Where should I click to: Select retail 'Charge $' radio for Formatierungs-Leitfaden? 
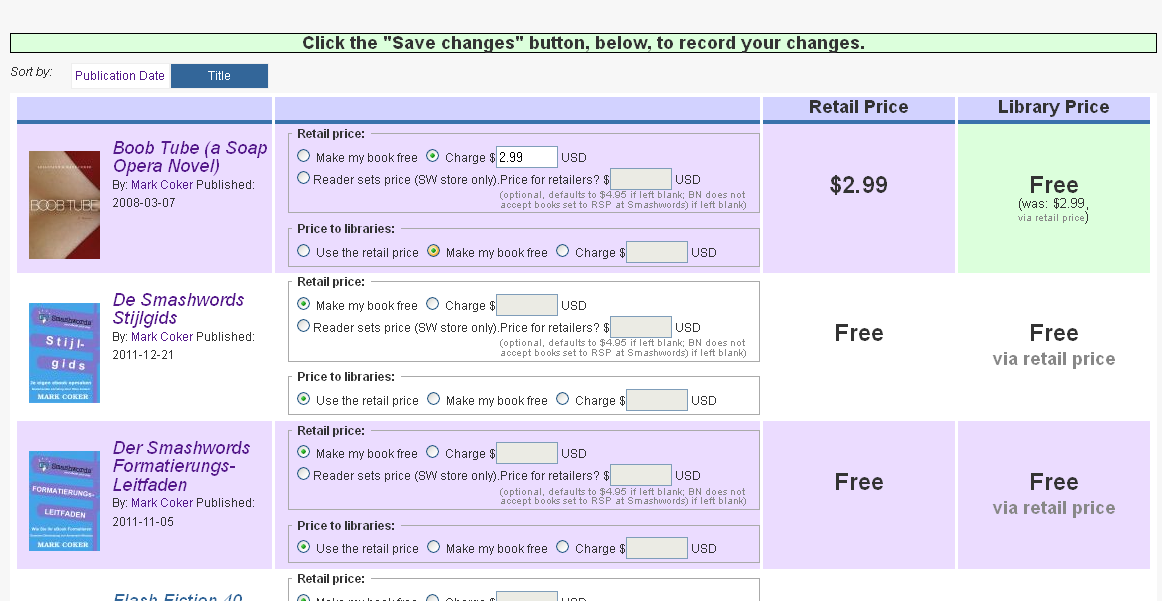(433, 451)
